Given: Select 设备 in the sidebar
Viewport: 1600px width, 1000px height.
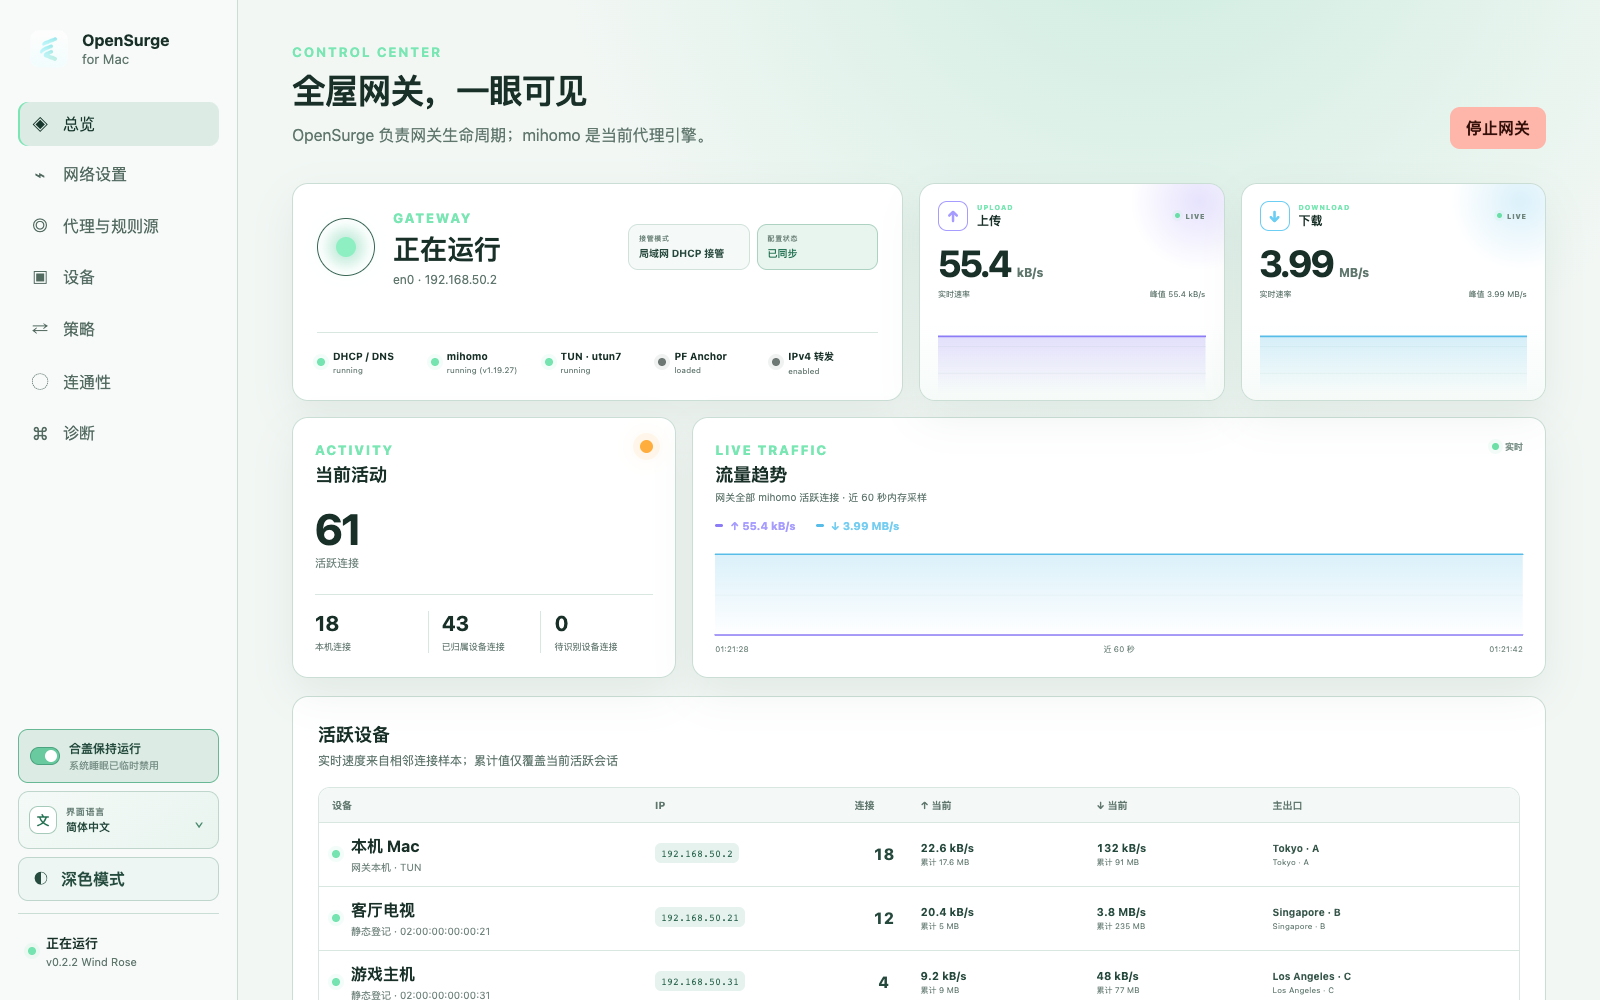Looking at the screenshot, I should point(118,277).
